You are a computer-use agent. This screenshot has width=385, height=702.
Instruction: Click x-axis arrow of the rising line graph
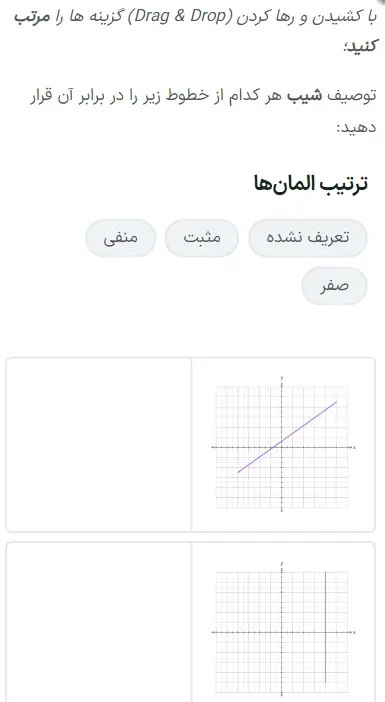pos(354,447)
